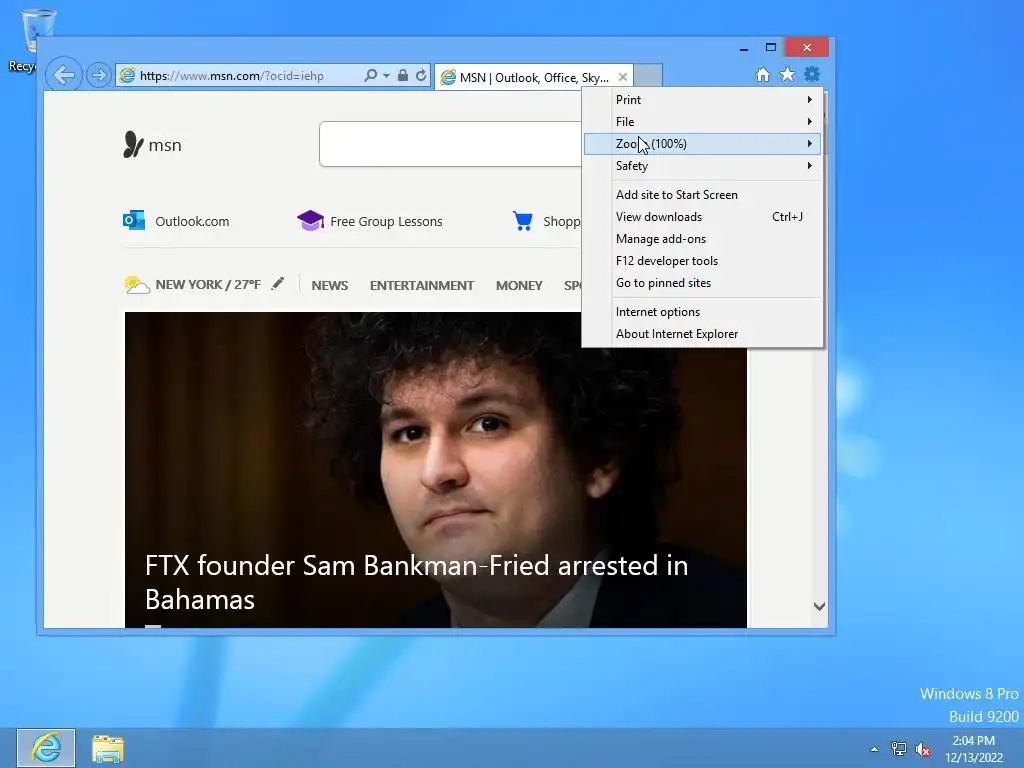Screen dimensions: 1024x768
Task: Click the page scroll down arrow
Action: click(x=819, y=607)
